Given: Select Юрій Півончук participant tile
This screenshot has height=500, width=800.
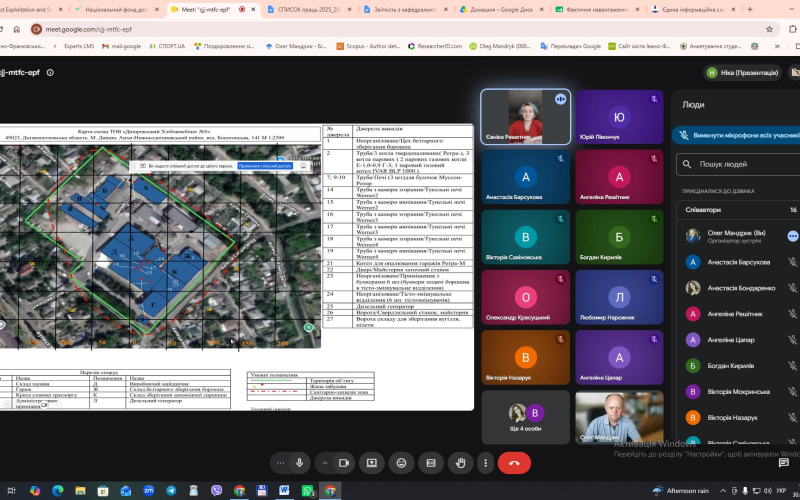Looking at the screenshot, I should [619, 117].
